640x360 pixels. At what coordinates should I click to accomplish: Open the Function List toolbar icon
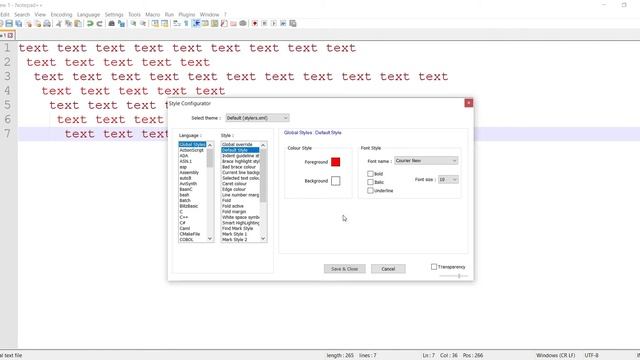click(x=224, y=24)
